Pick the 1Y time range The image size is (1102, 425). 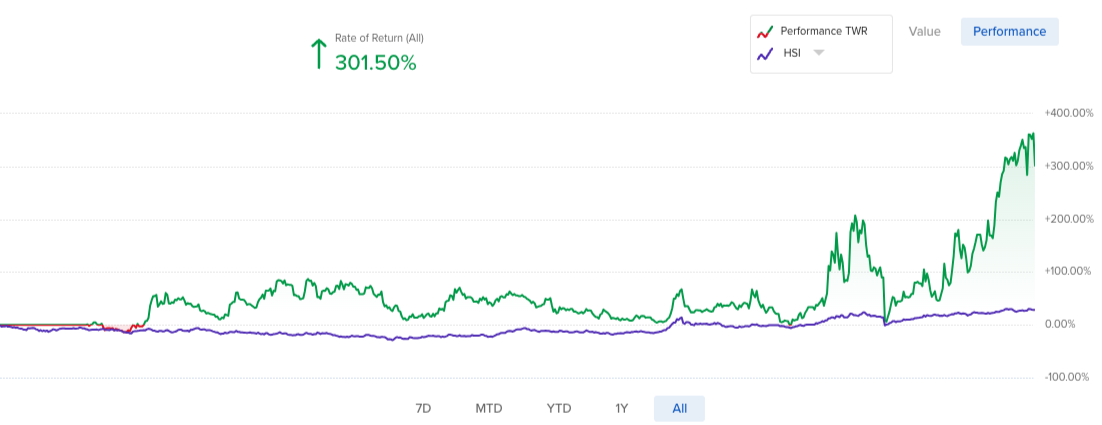621,408
